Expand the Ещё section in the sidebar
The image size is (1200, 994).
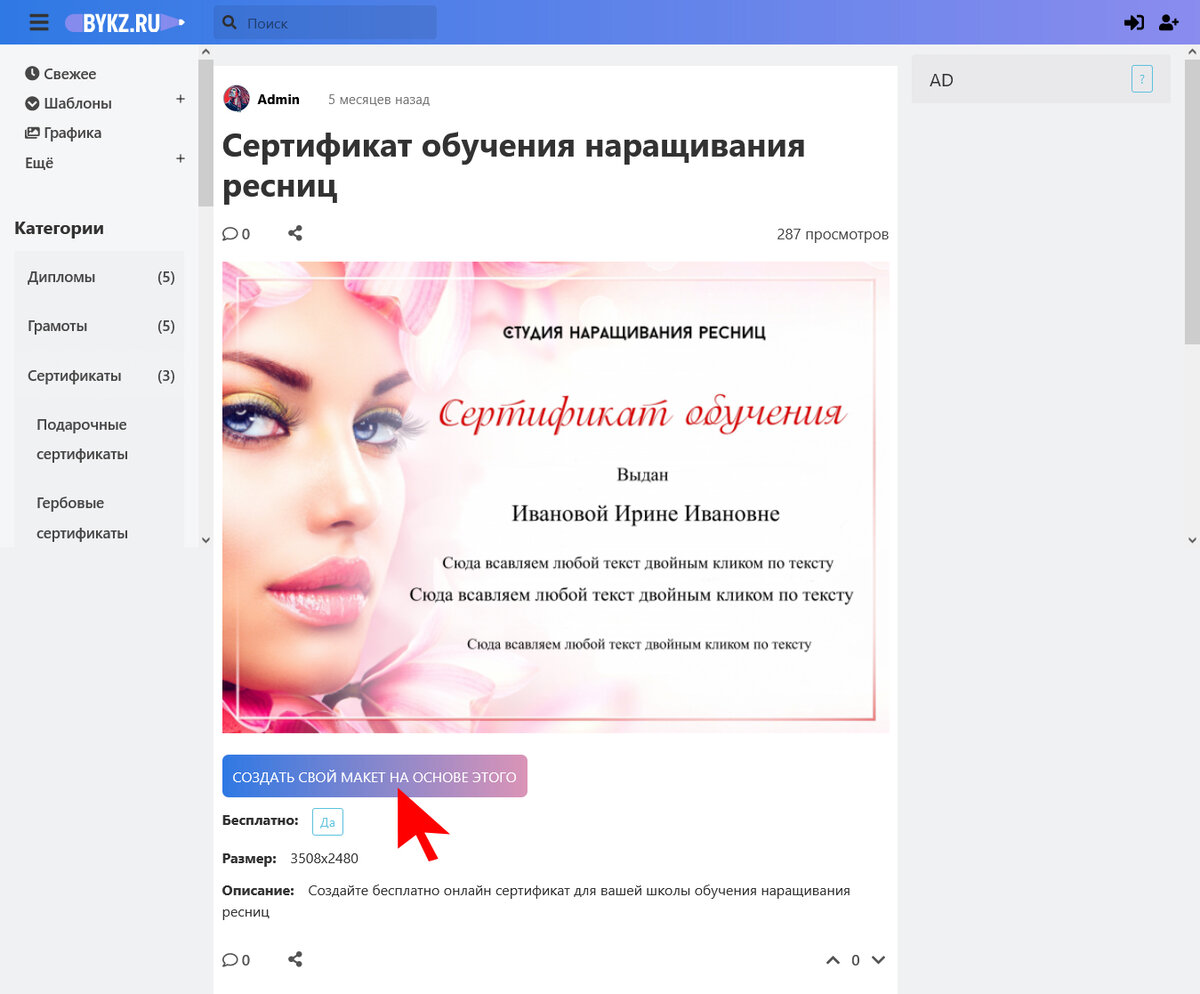coord(180,162)
